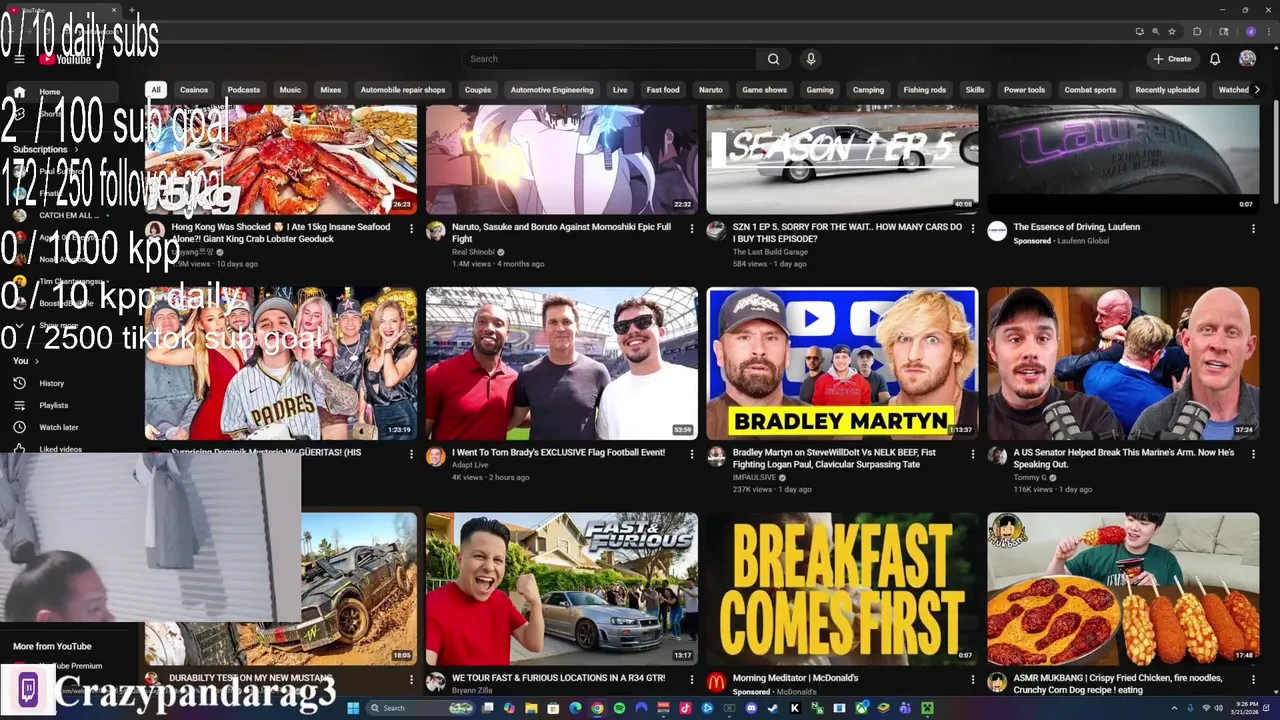Viewport: 1280px width, 720px height.
Task: Select the Gaming filter chip
Action: click(820, 90)
